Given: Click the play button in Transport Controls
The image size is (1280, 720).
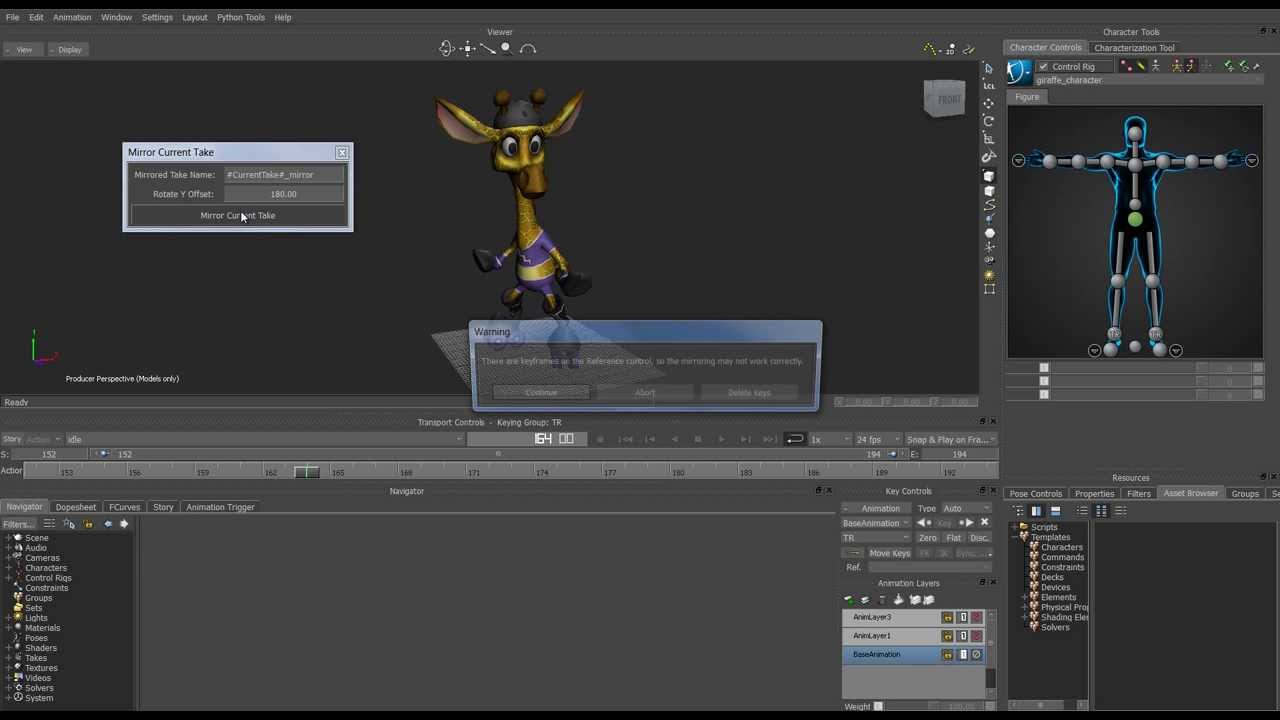Looking at the screenshot, I should (721, 439).
